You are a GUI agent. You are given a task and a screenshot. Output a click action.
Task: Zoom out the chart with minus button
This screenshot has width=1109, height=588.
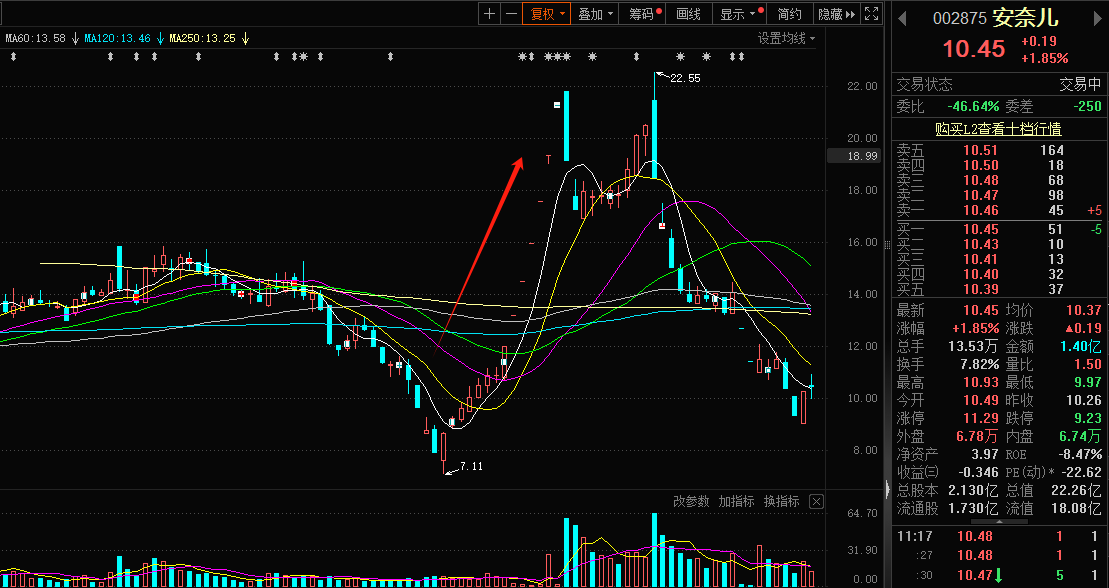click(x=511, y=13)
